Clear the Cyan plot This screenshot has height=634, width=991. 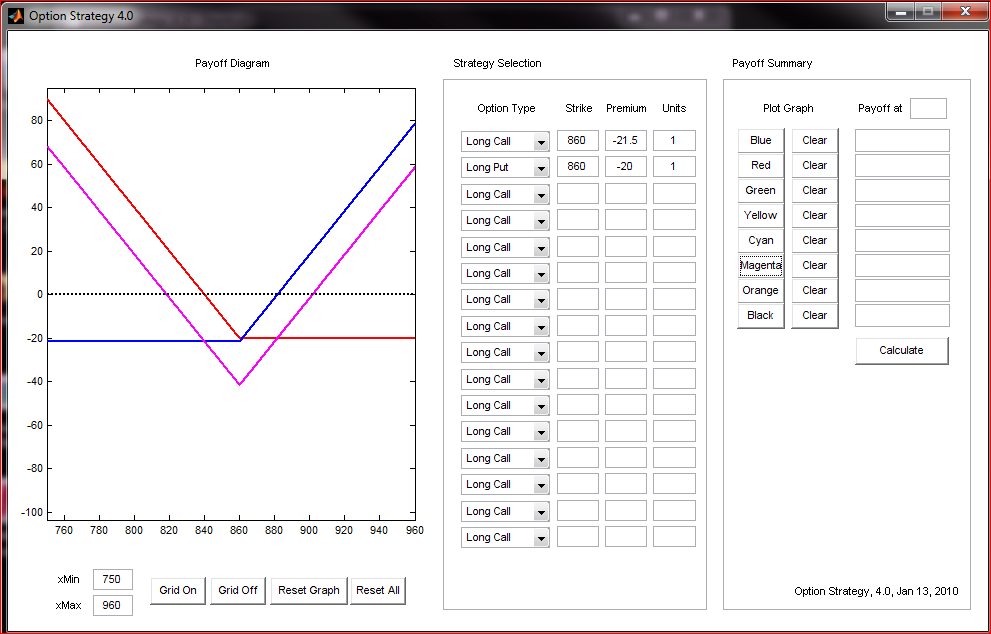[x=815, y=240]
